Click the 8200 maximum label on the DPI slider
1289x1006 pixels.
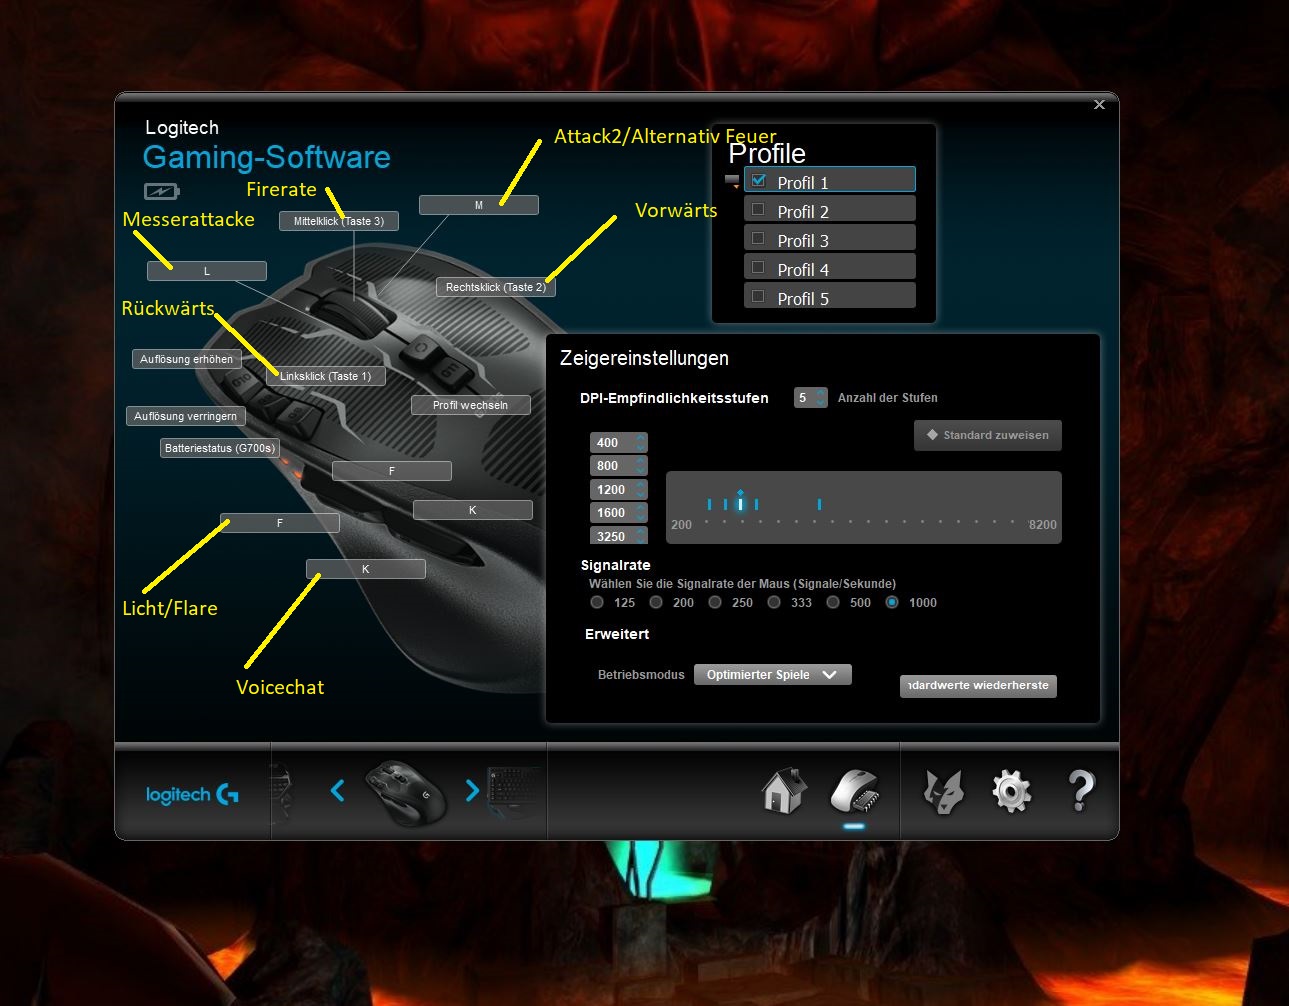[1043, 525]
